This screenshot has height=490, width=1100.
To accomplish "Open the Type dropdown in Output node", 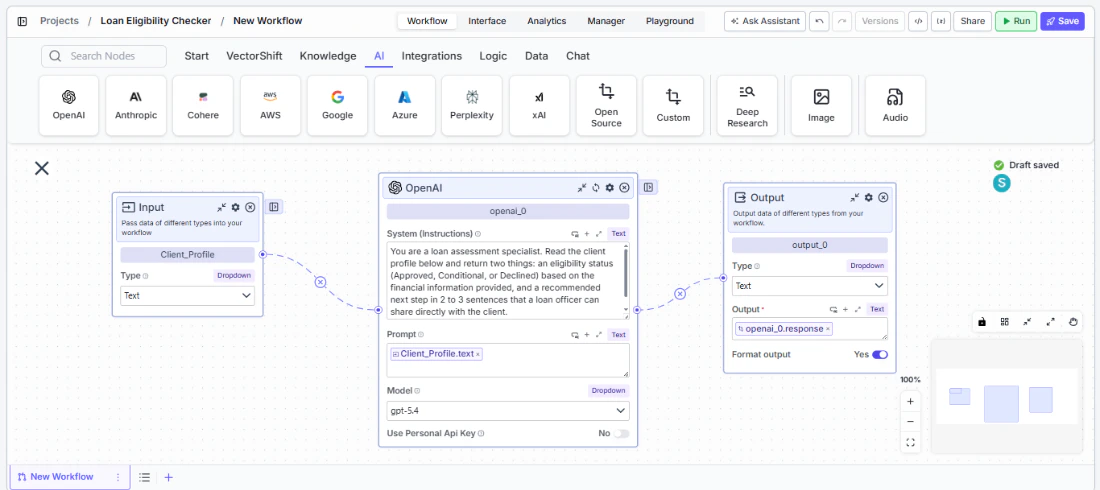I will (810, 286).
